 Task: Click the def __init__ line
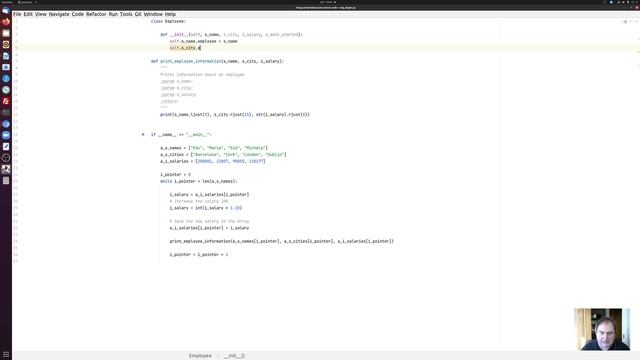[231, 35]
